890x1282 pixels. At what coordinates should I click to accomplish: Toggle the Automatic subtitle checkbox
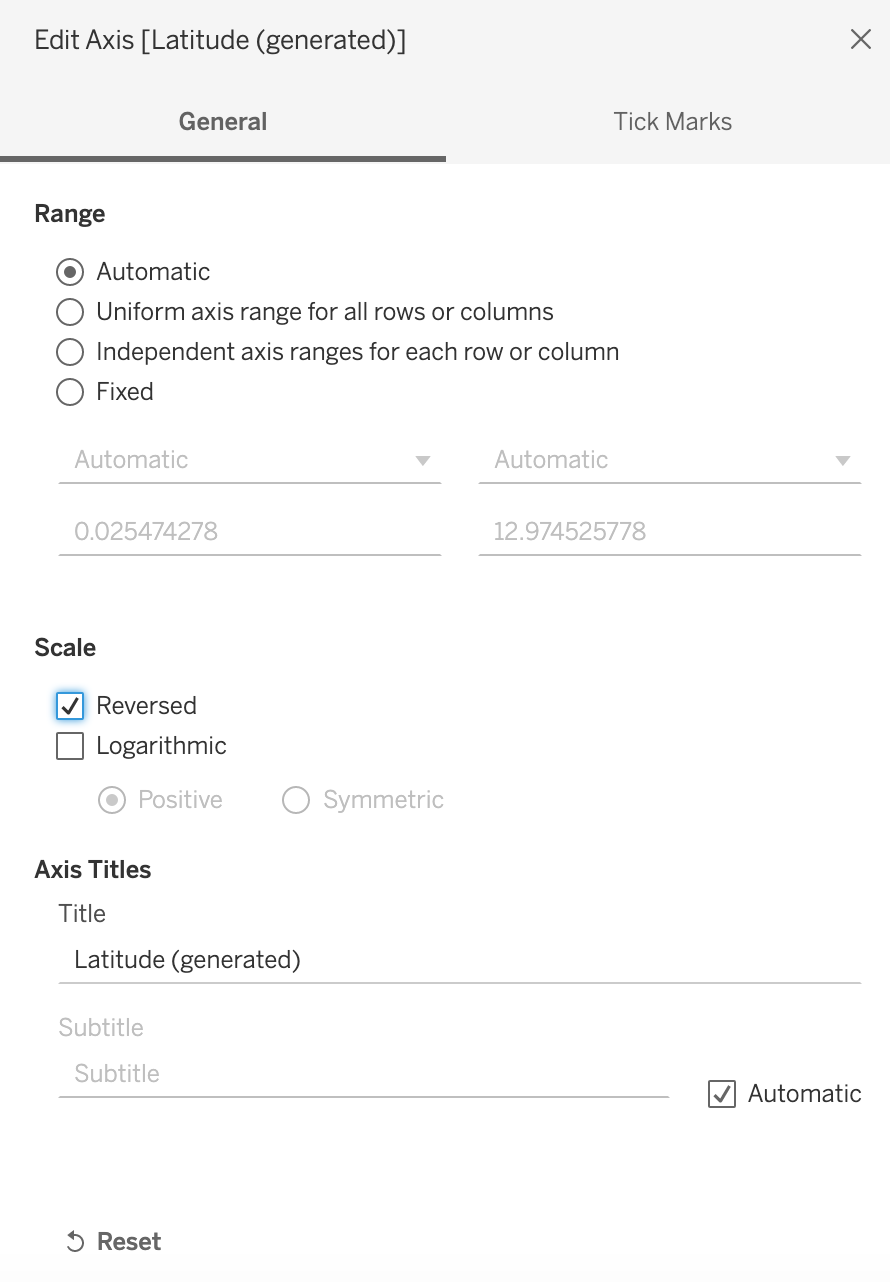tap(722, 1094)
